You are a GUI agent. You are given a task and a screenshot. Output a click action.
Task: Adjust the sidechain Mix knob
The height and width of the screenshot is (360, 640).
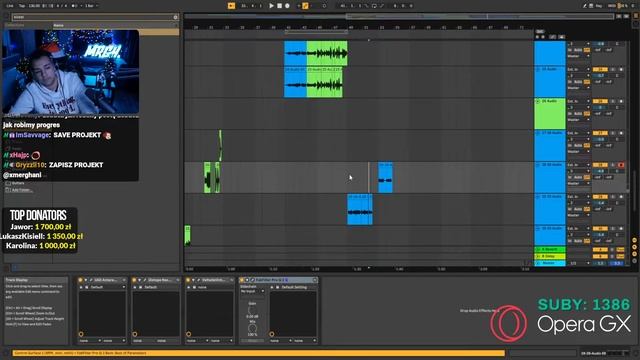[252, 328]
